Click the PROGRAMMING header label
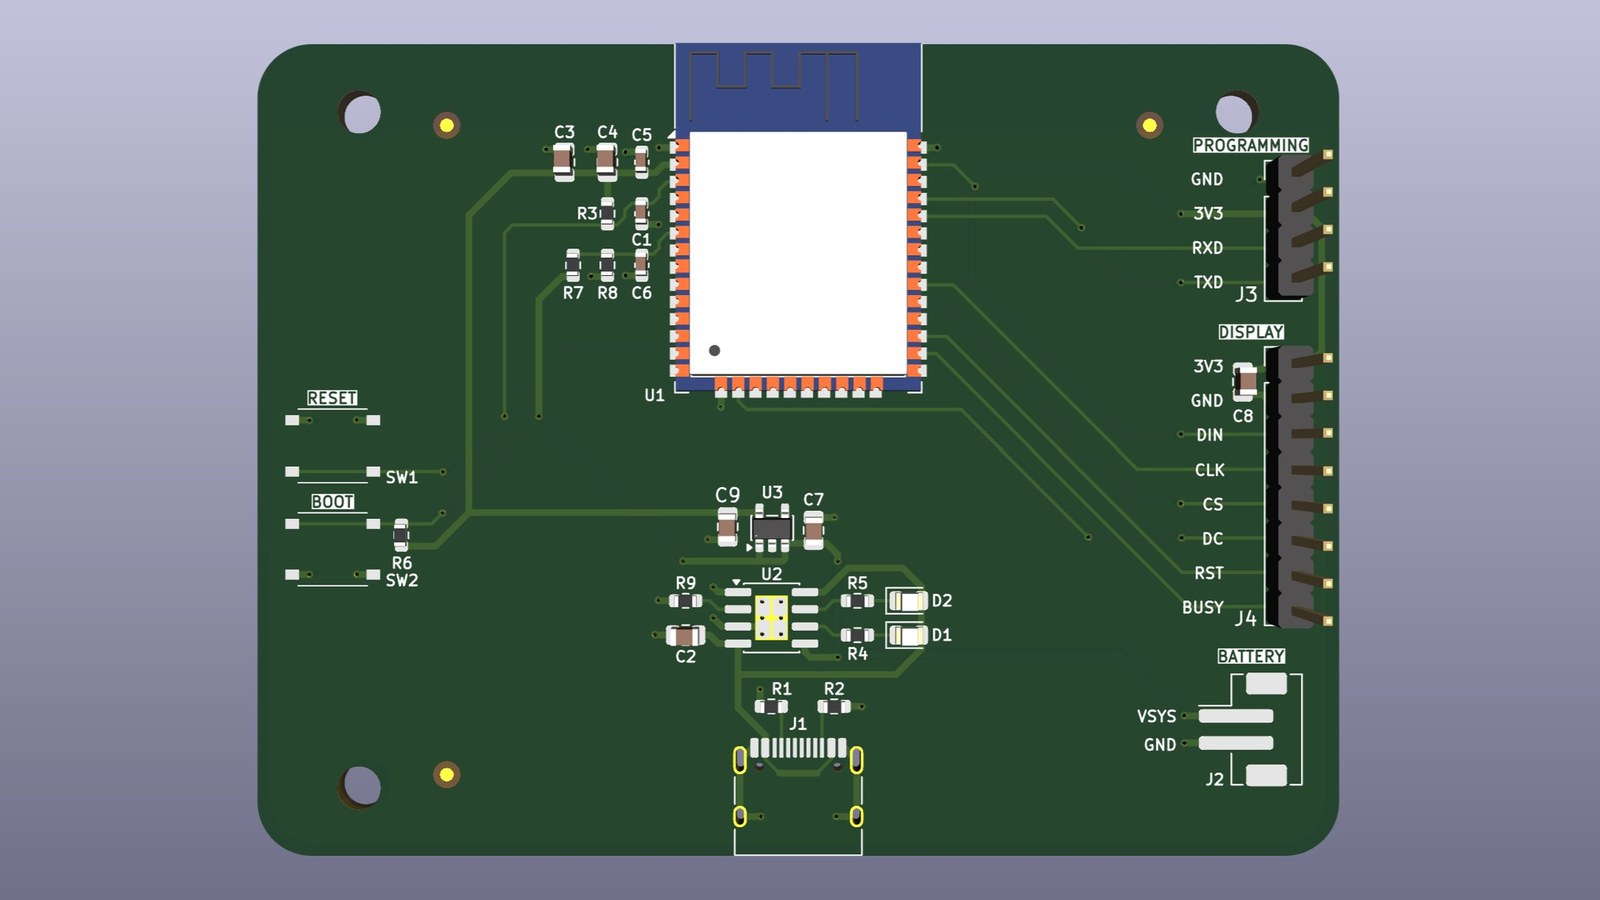The height and width of the screenshot is (900, 1600). [1250, 145]
